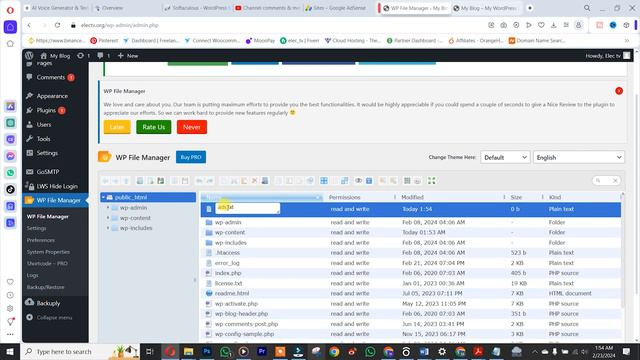
Task: Switch to the Channel comments YouTube browser tab
Action: [268, 8]
